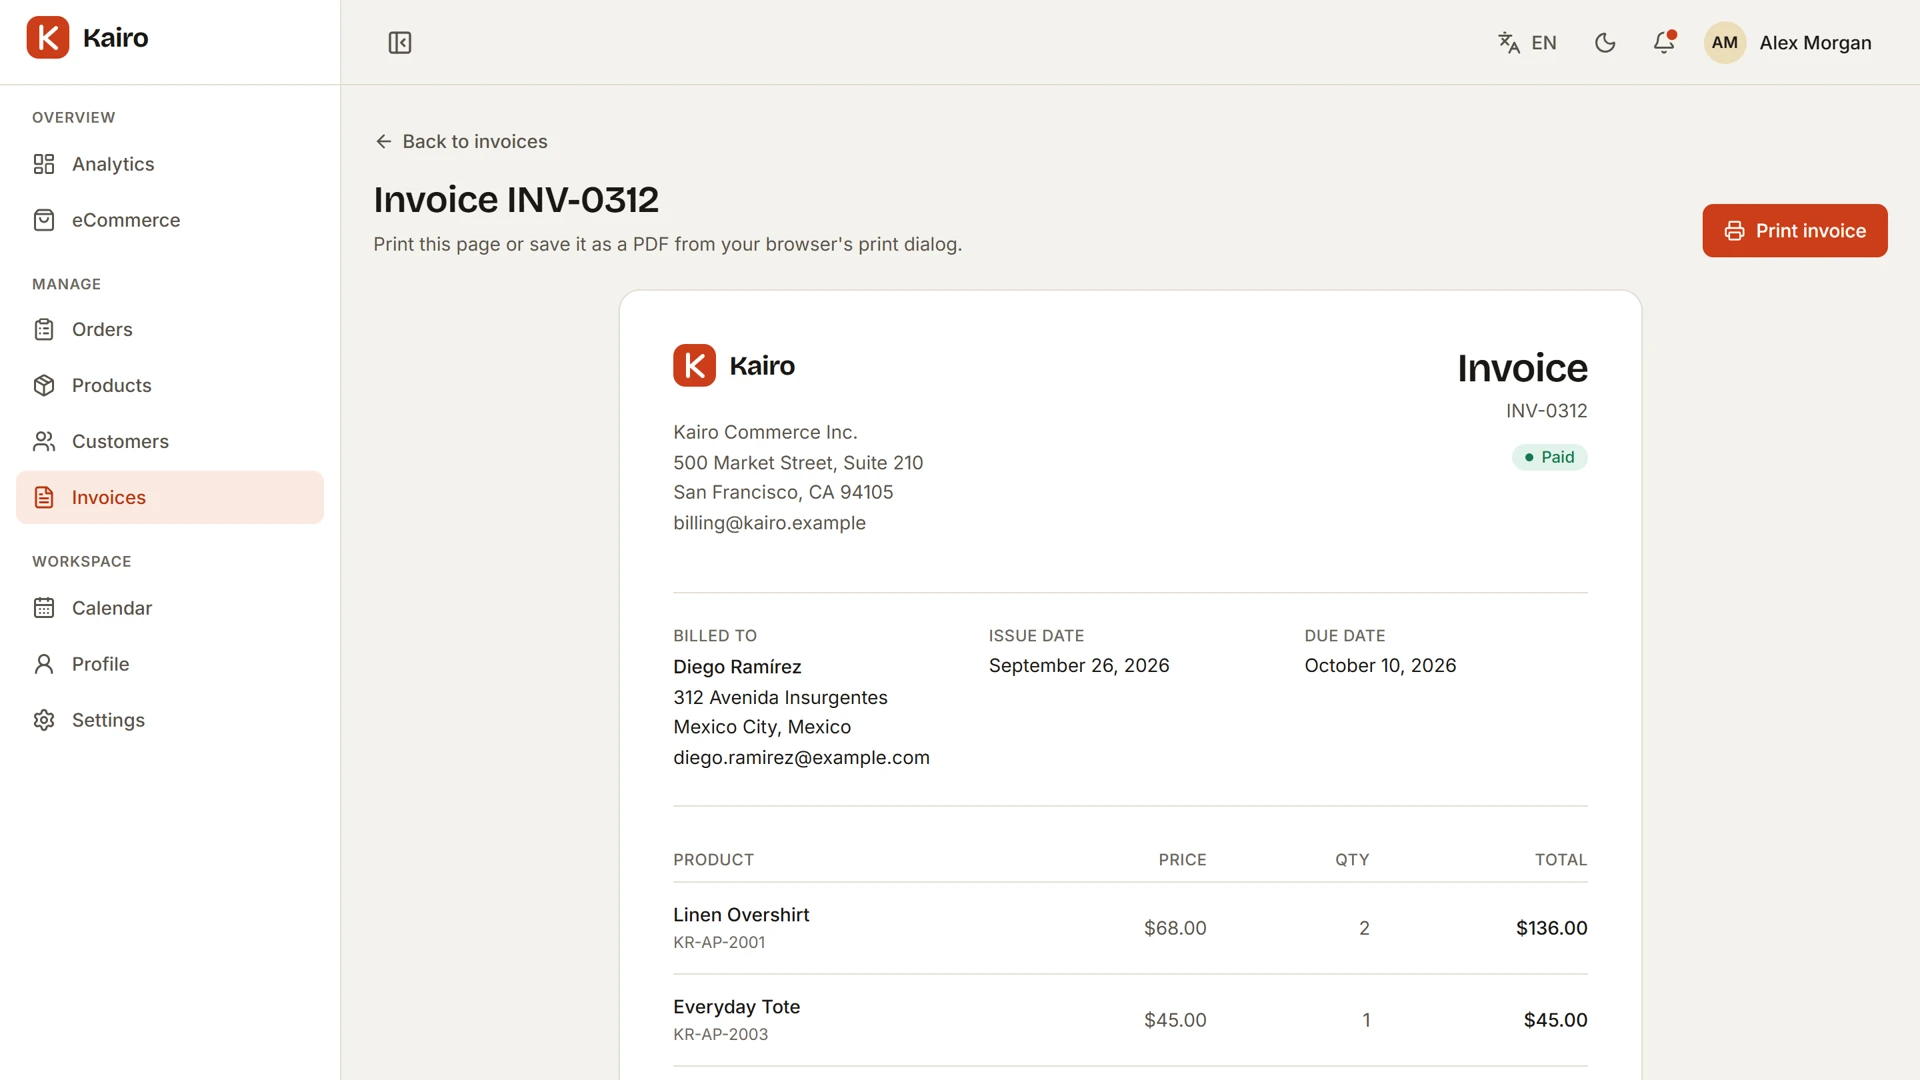Open the Calendar label in workspace
Viewport: 1920px width, 1080px height.
point(112,608)
